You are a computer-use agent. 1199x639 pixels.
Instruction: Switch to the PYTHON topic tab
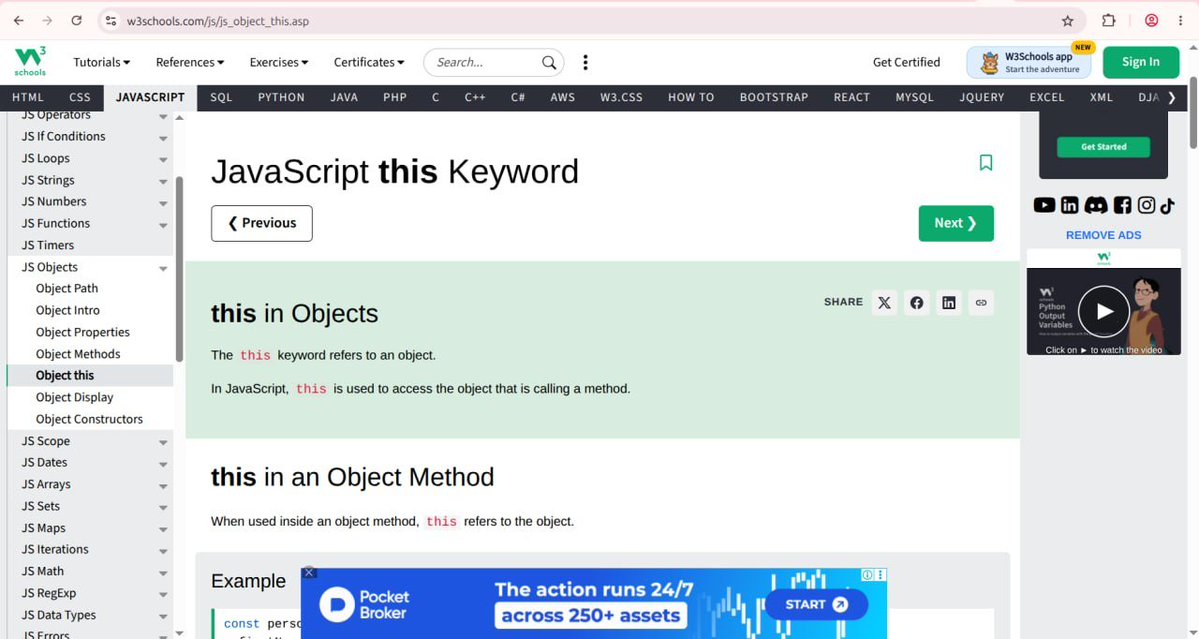pyautogui.click(x=281, y=98)
